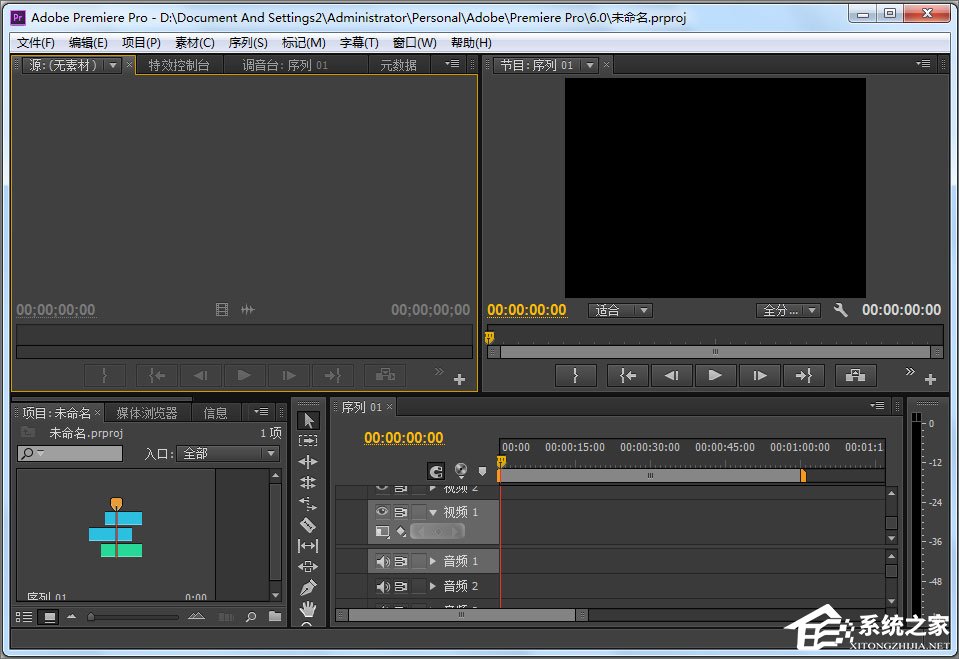
Task: Click program monitor Export Frame camera button
Action: [x=855, y=375]
